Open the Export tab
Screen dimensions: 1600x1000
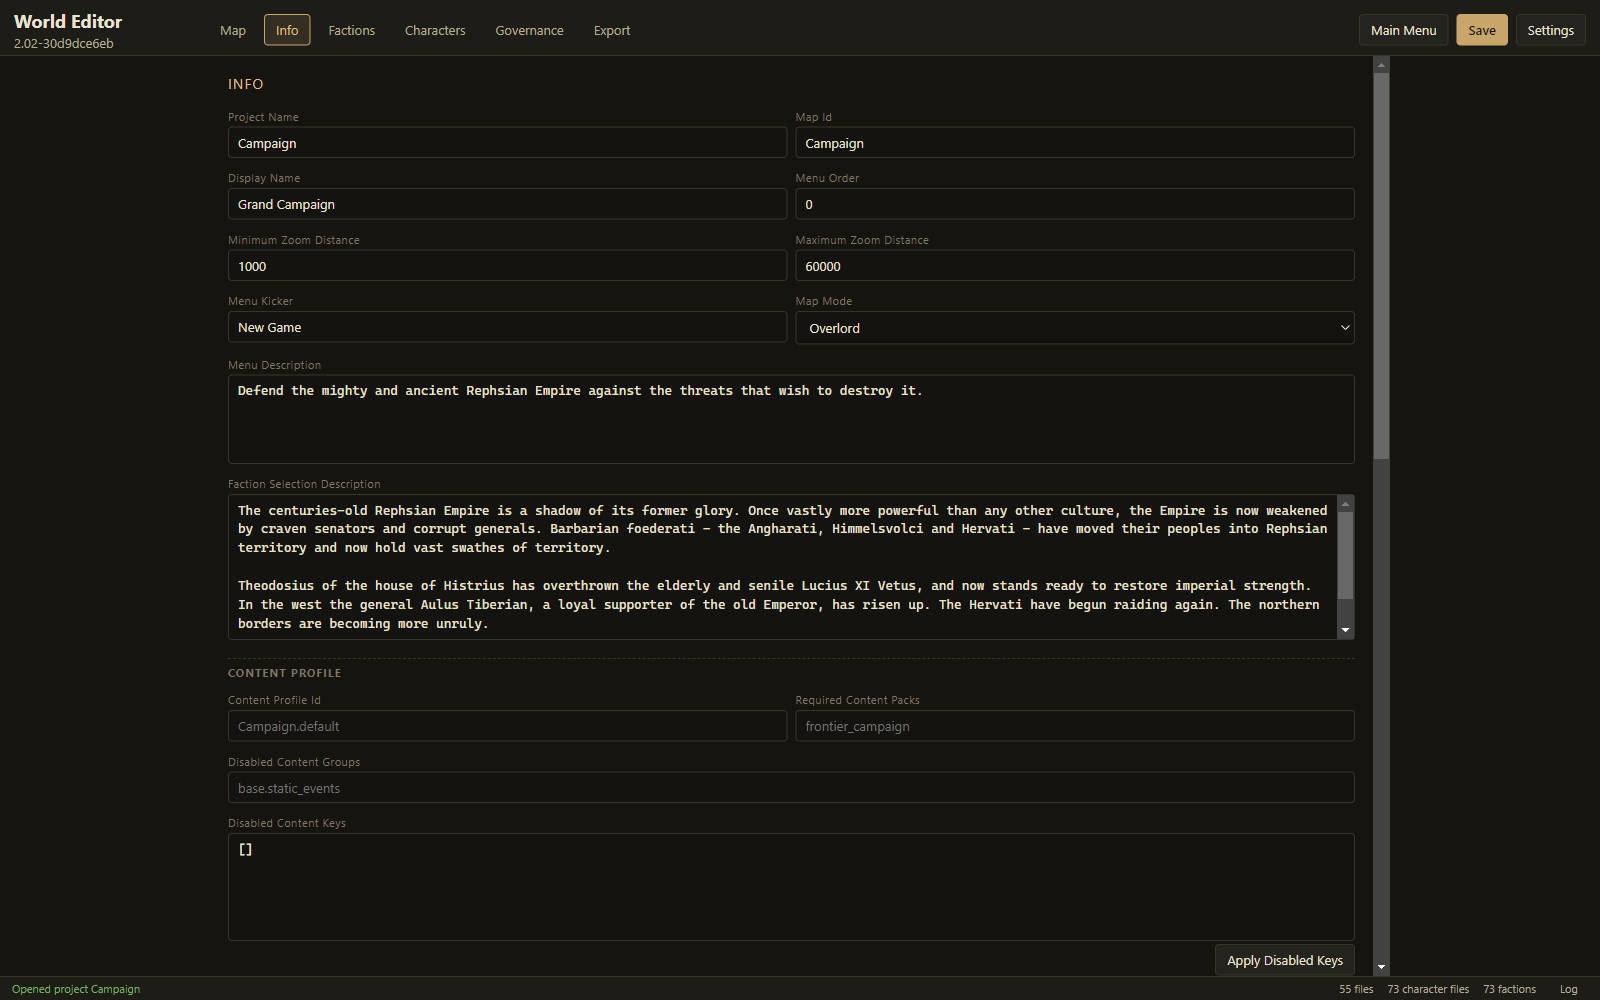click(612, 30)
